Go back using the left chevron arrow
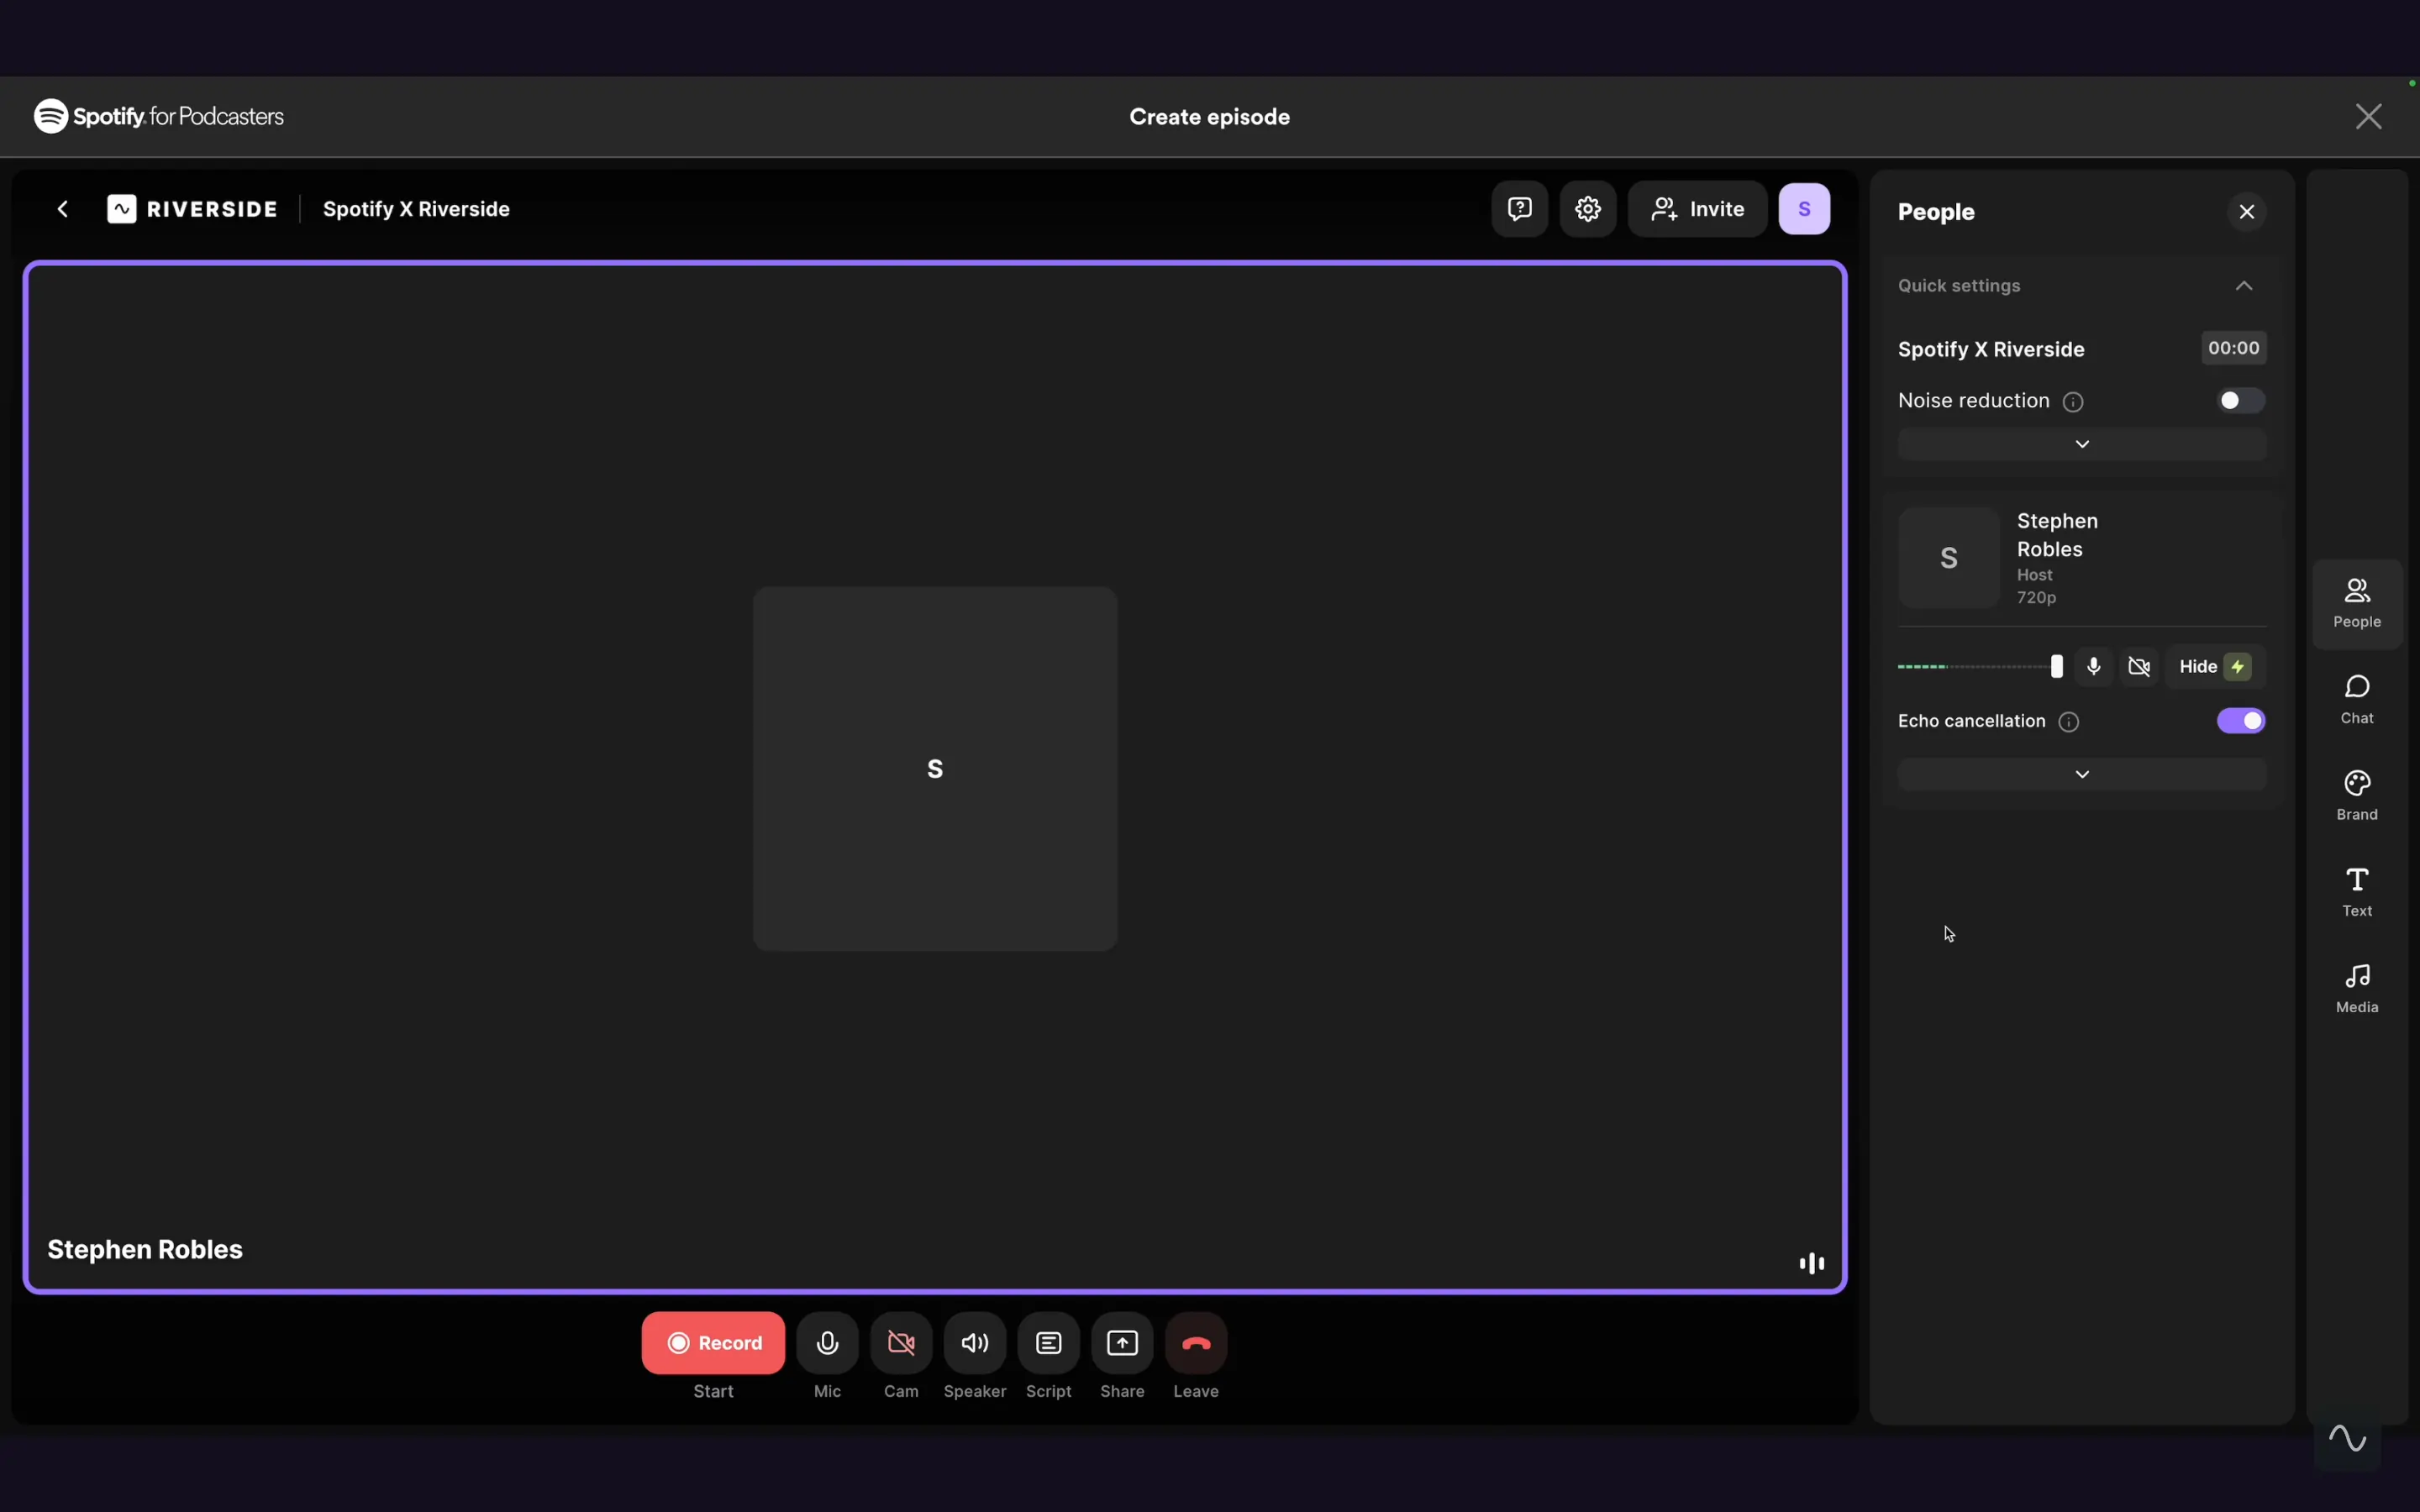This screenshot has width=2420, height=1512. (x=63, y=209)
